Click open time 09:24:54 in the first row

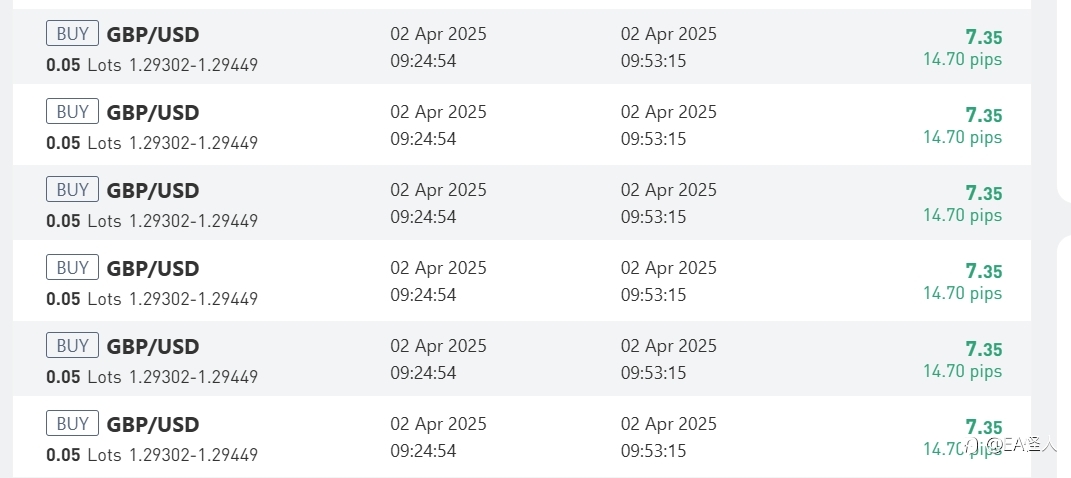(423, 61)
